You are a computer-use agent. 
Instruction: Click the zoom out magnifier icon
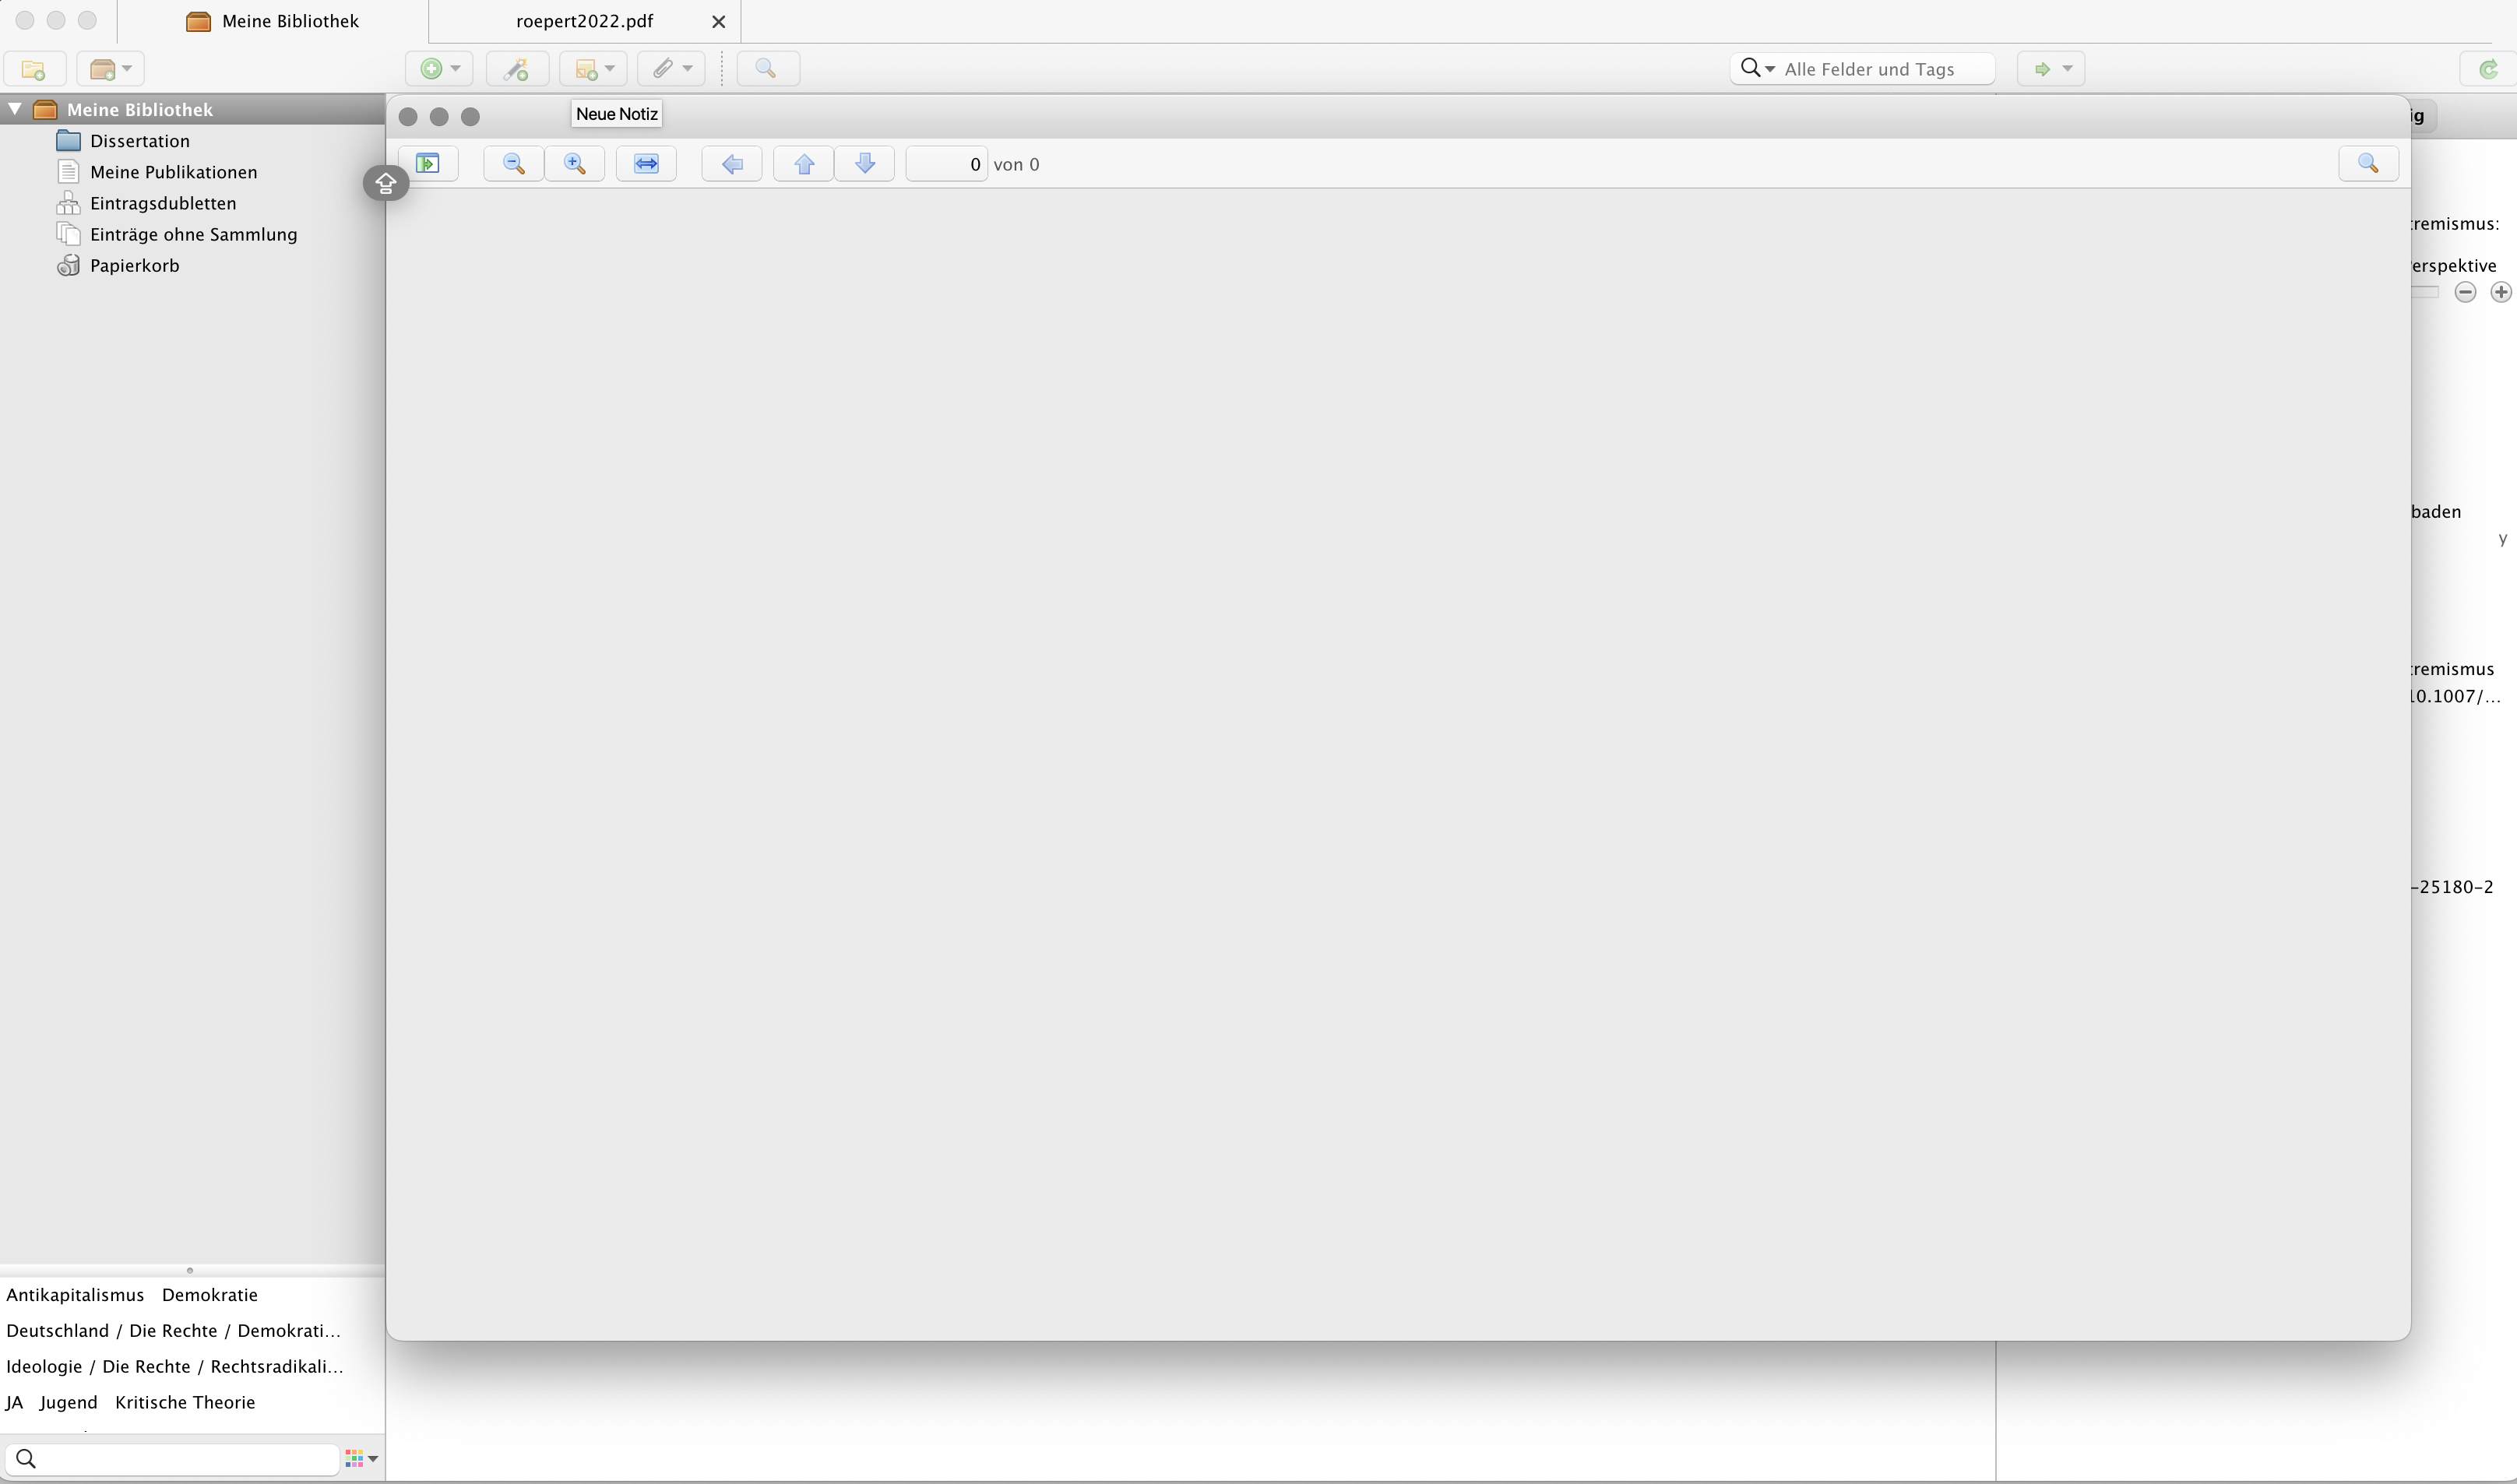click(x=514, y=164)
